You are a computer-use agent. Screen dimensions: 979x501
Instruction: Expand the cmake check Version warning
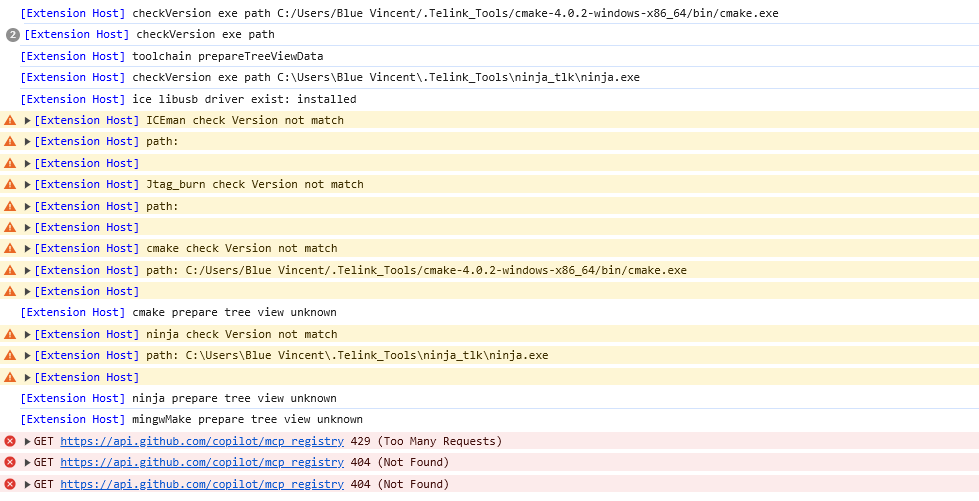(x=27, y=248)
